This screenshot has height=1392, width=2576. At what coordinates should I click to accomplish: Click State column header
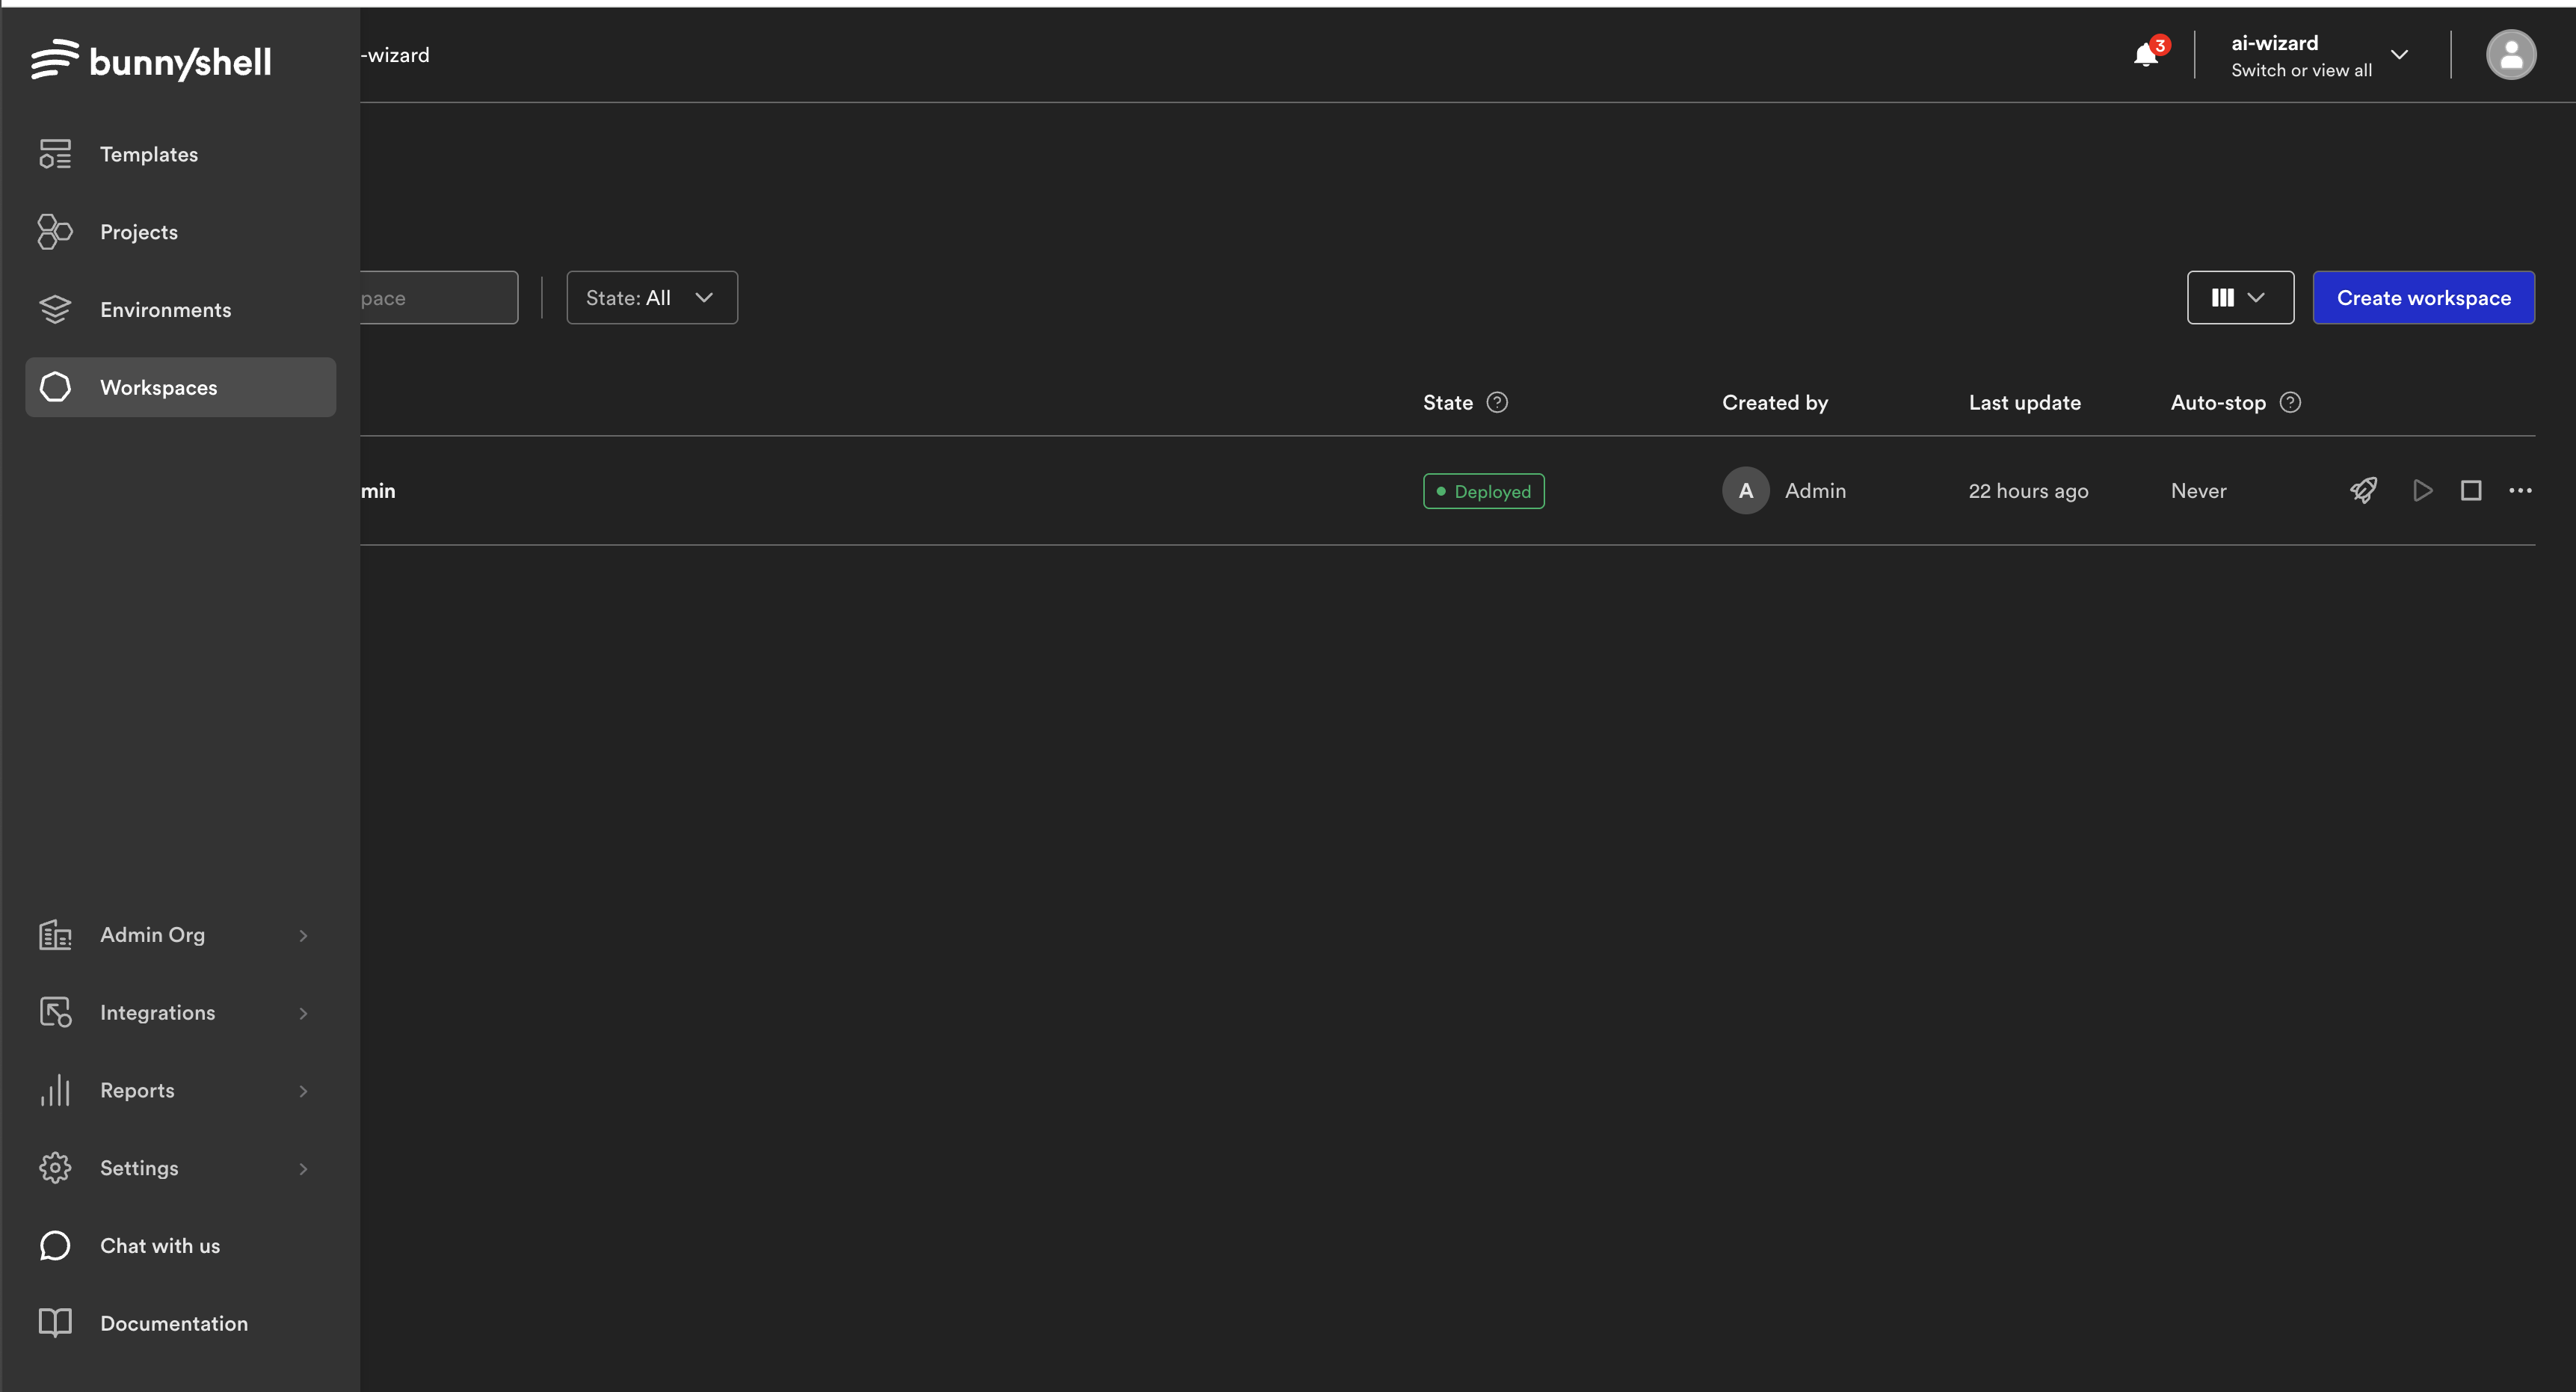pos(1448,402)
